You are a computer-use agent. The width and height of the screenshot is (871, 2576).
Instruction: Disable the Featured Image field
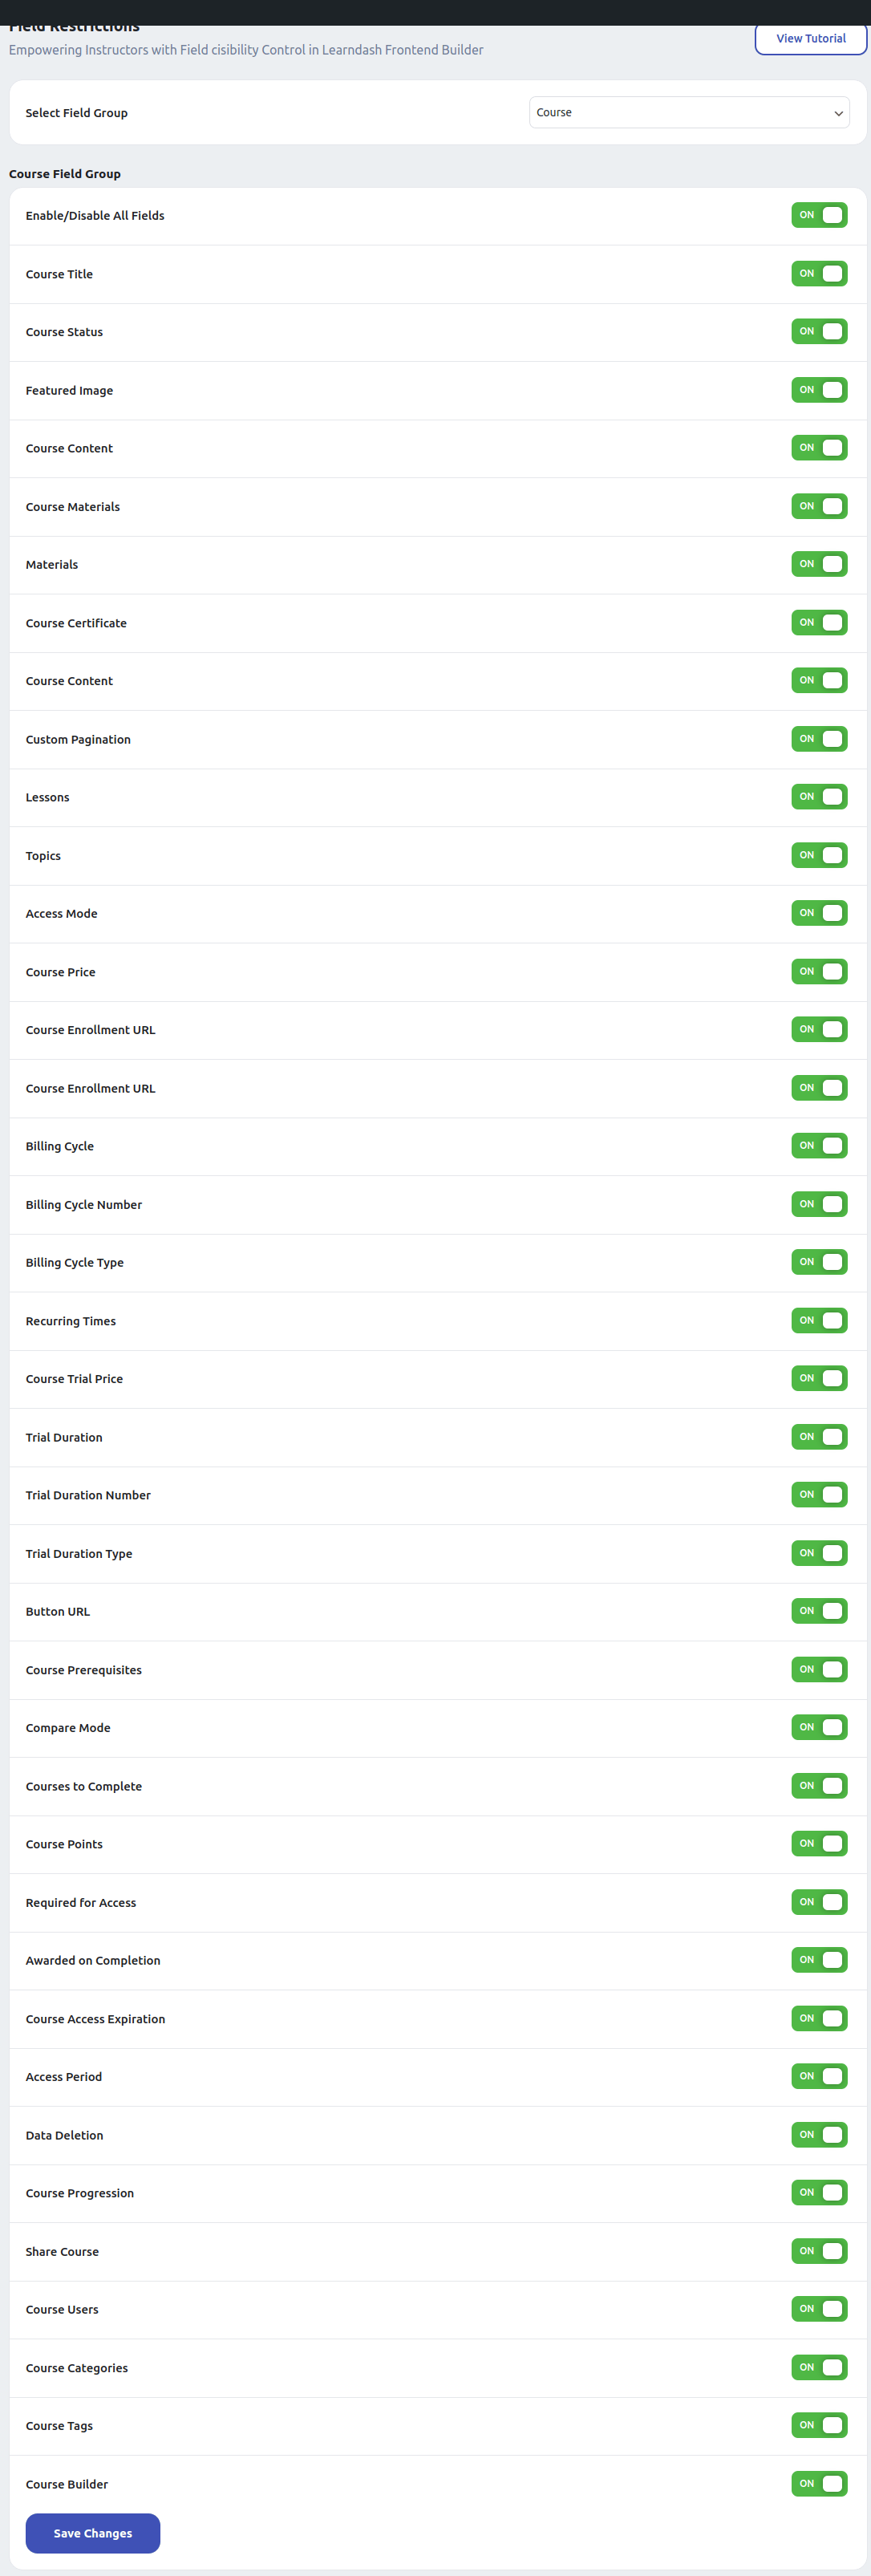point(819,390)
